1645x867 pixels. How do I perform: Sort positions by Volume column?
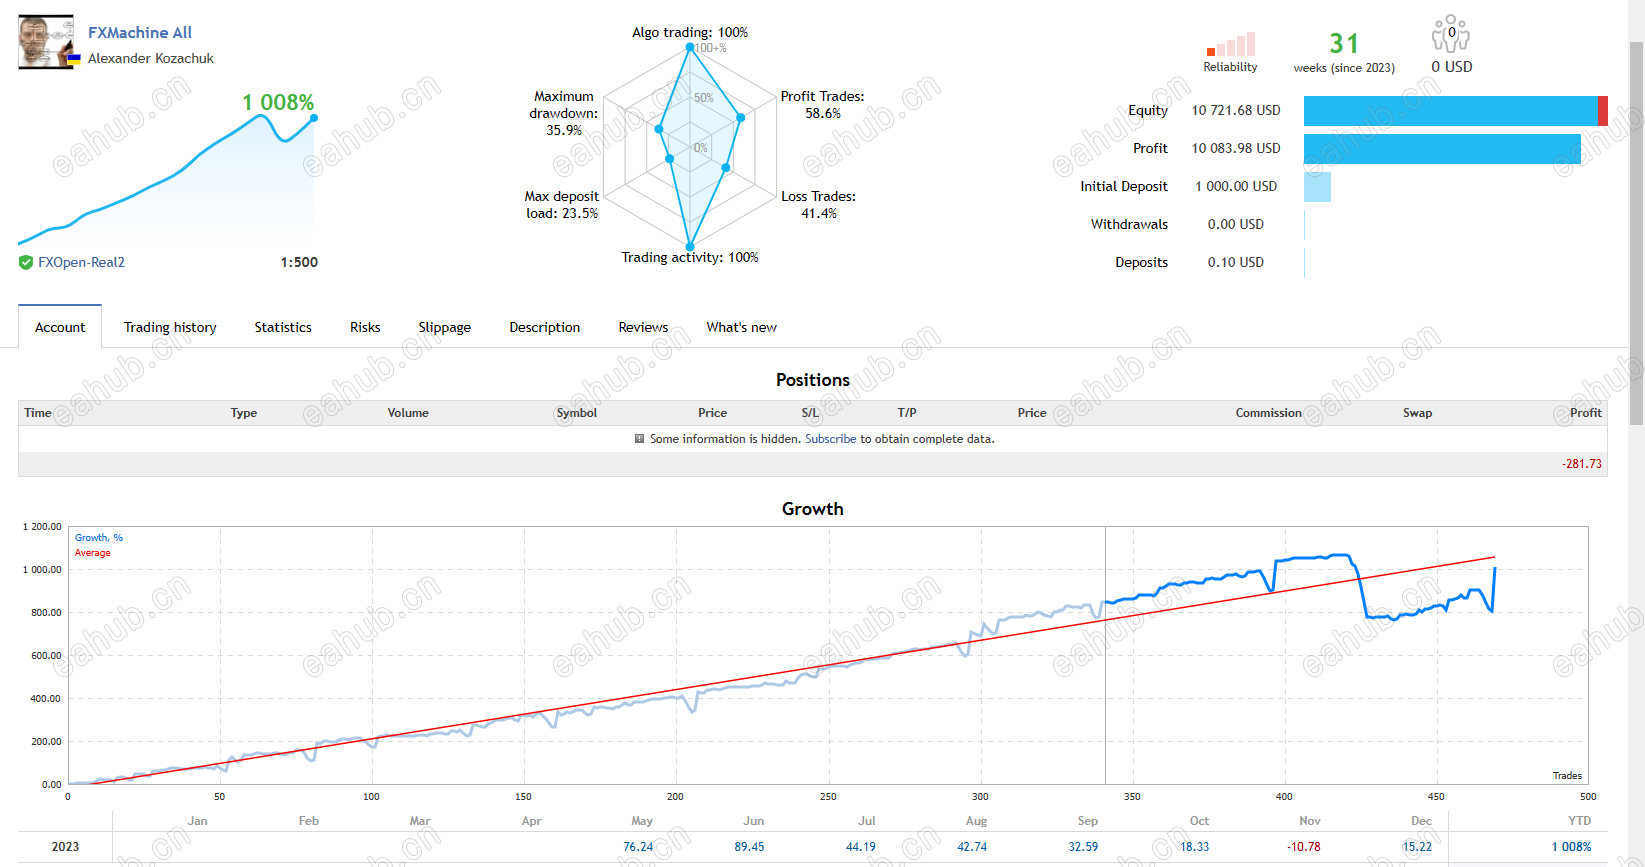(x=408, y=413)
